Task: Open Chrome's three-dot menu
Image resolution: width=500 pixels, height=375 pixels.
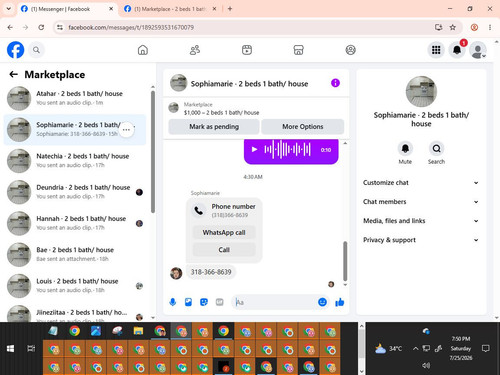Action: pos(490,27)
